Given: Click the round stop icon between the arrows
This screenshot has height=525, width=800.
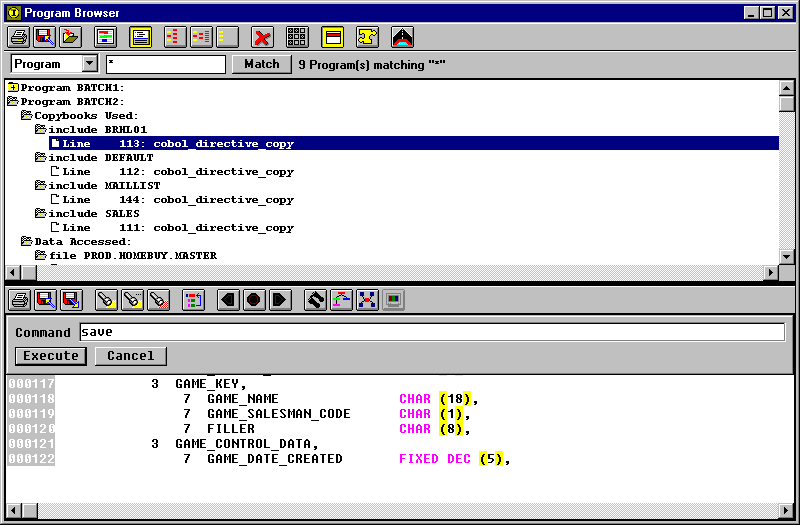Looking at the screenshot, I should pyautogui.click(x=254, y=300).
